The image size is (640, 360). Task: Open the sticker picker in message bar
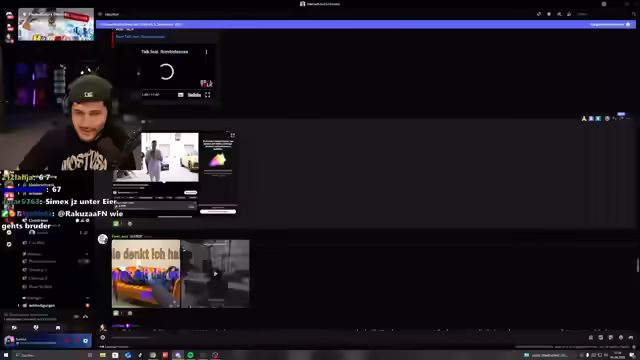(611, 338)
